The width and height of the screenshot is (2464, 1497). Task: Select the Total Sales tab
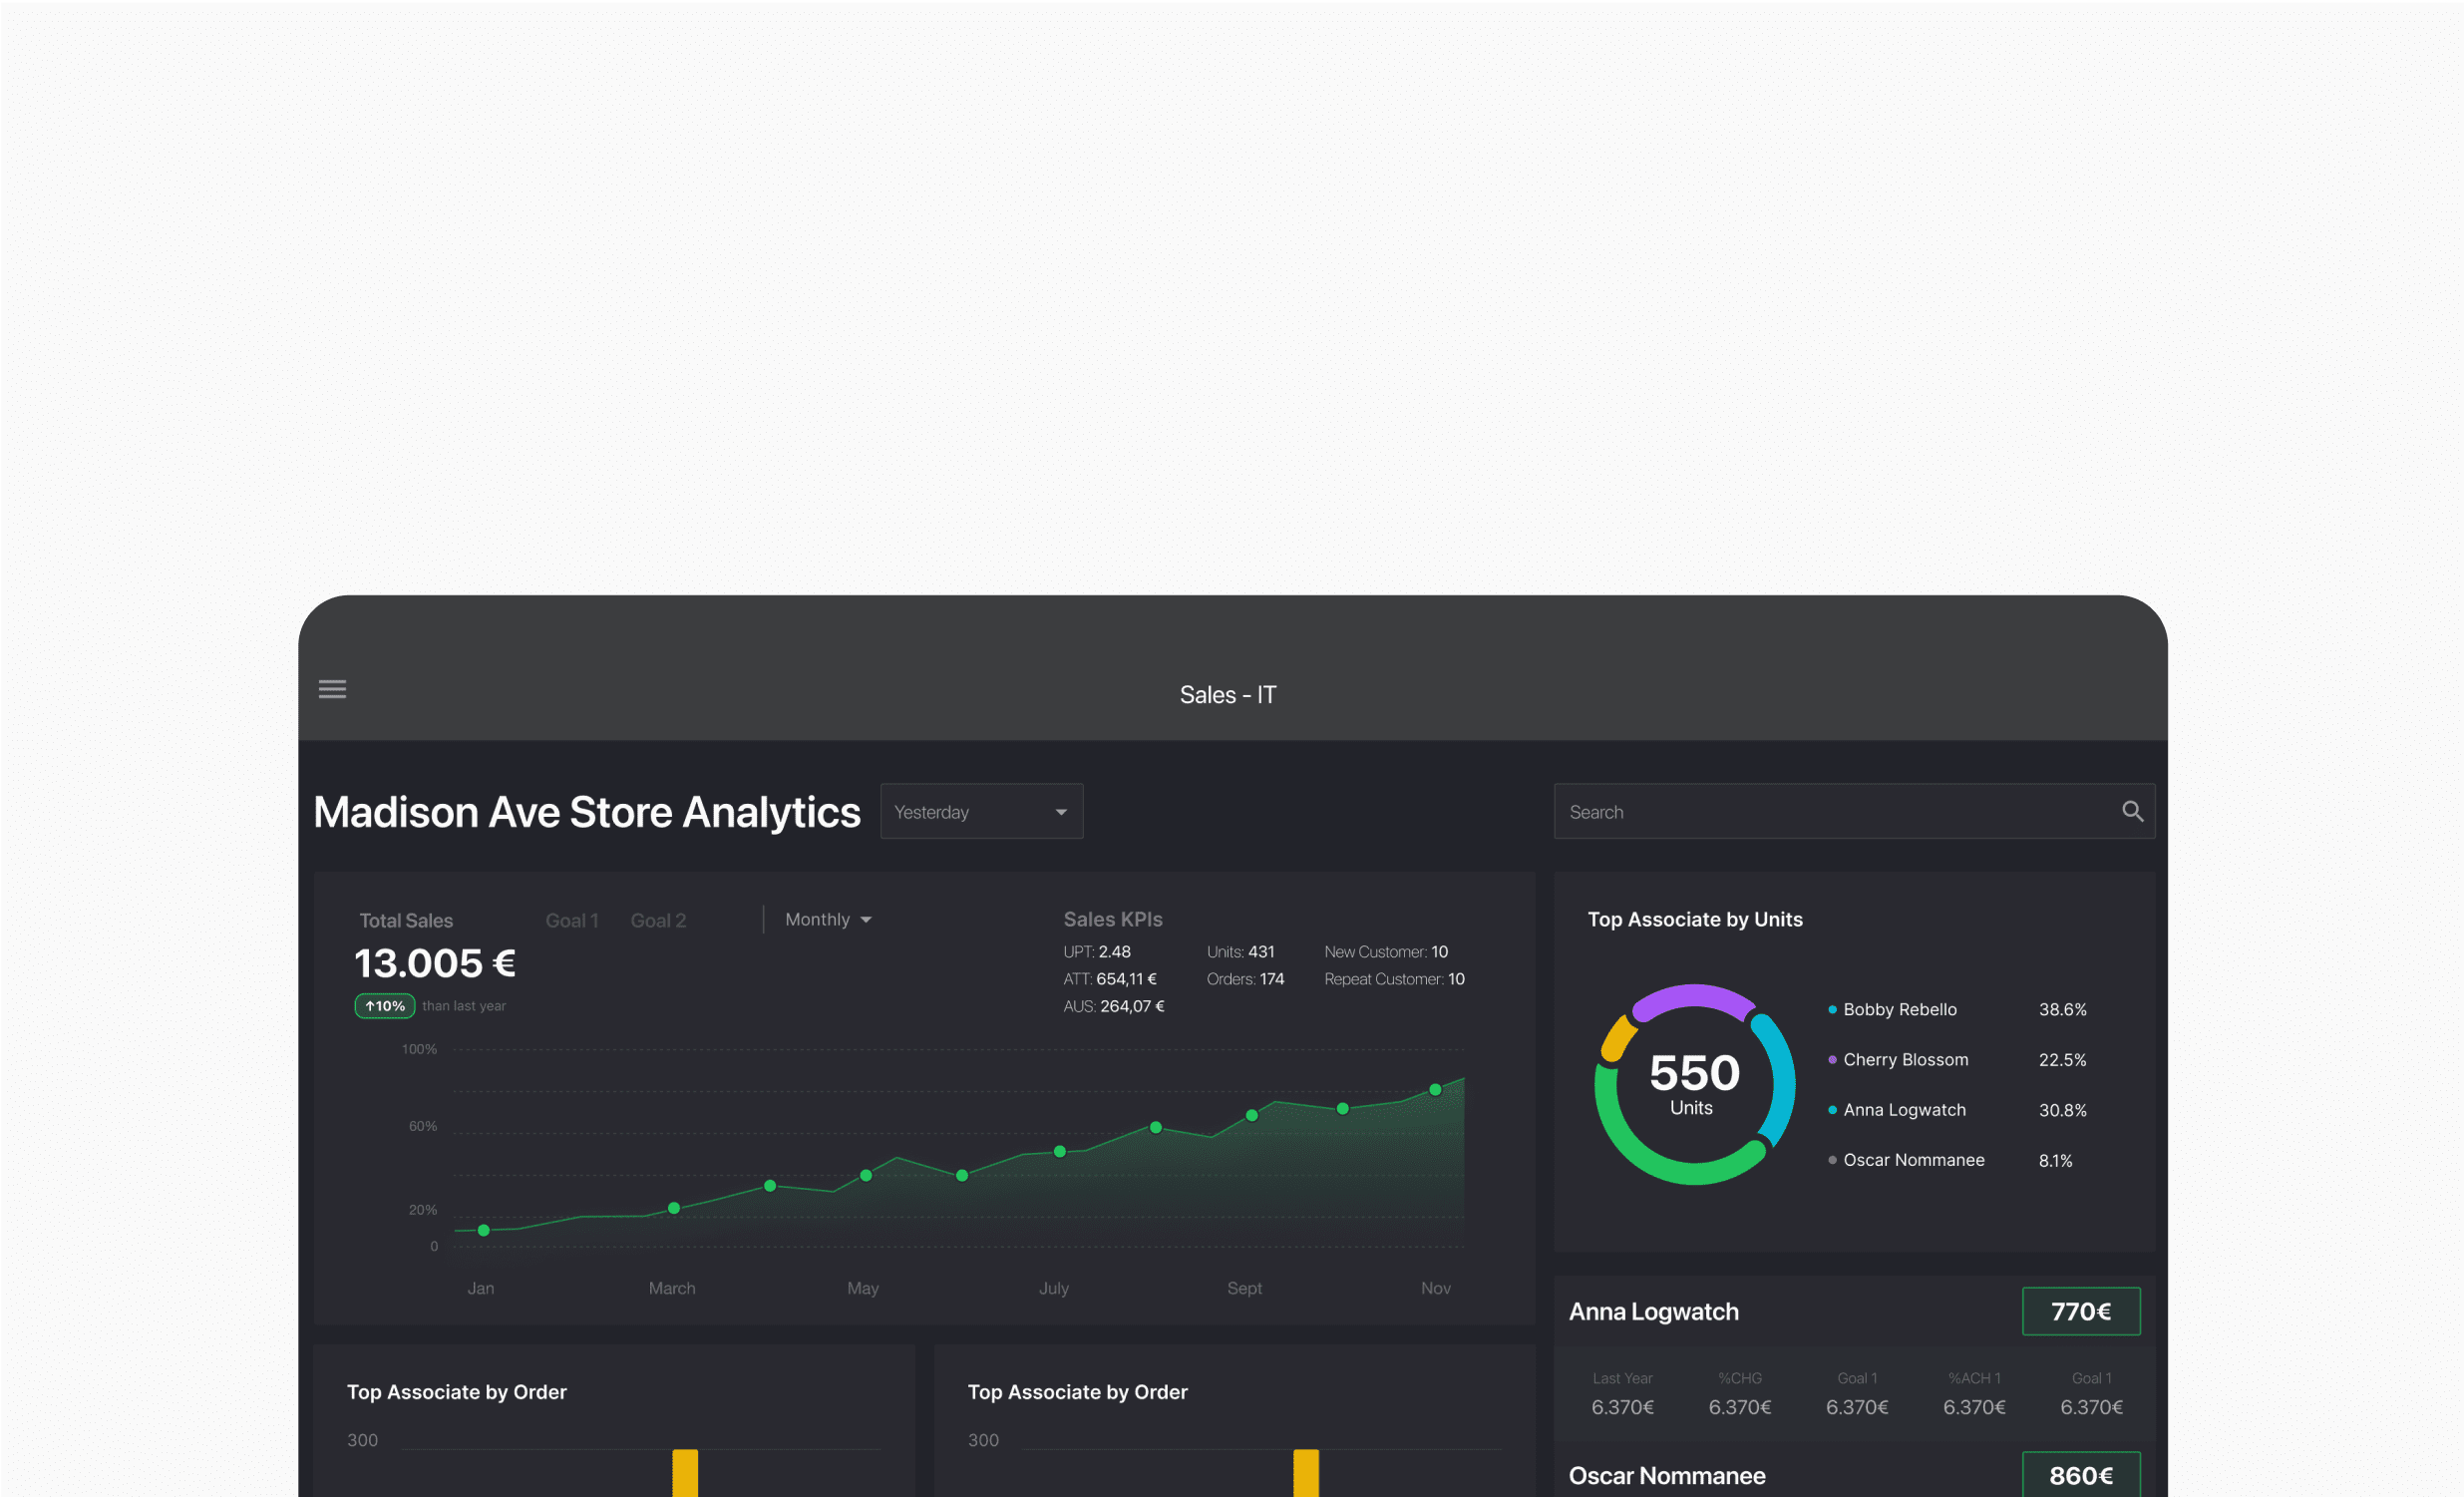[x=406, y=920]
